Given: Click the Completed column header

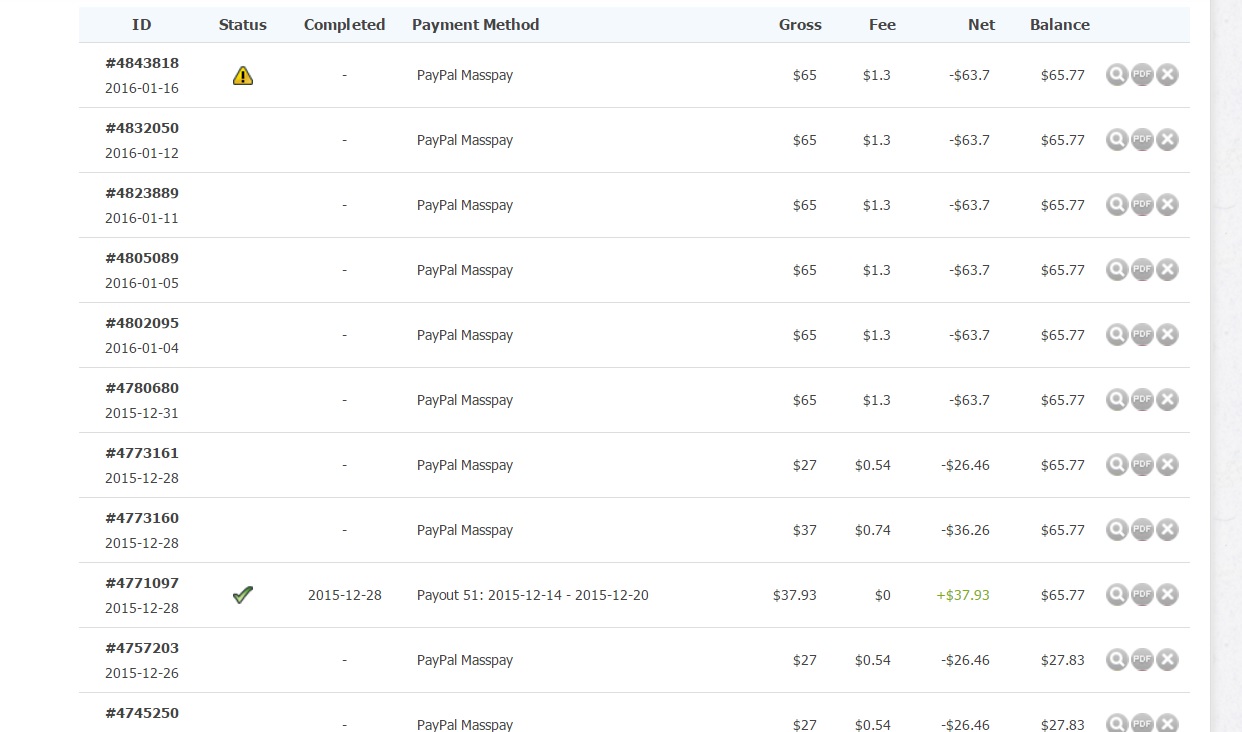Looking at the screenshot, I should (344, 25).
